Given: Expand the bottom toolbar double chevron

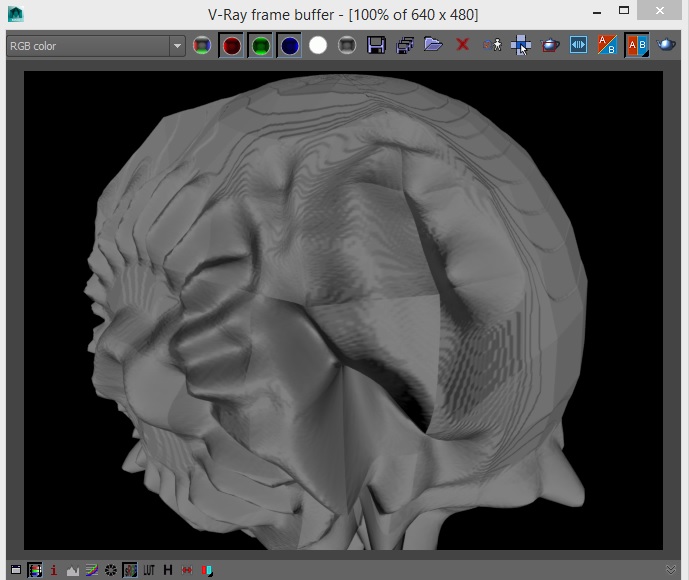Looking at the screenshot, I should click(671, 570).
